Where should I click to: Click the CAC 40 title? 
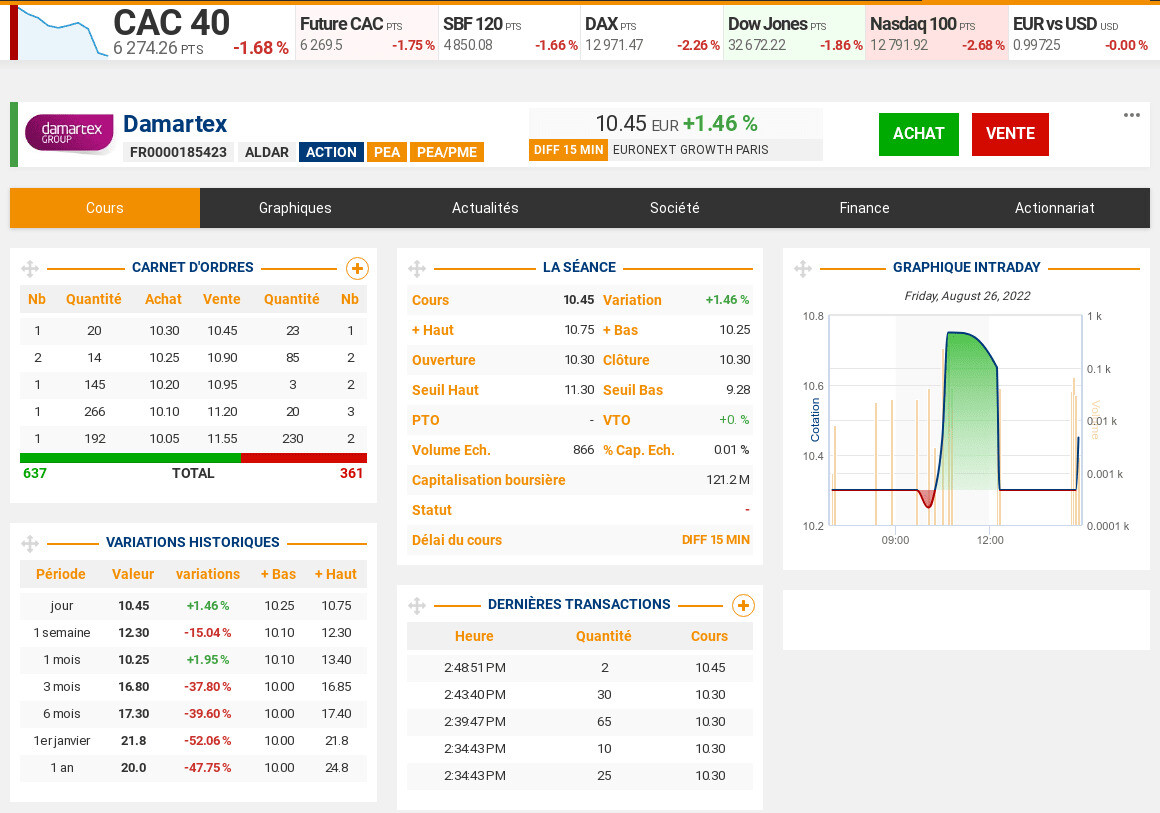pyautogui.click(x=172, y=23)
